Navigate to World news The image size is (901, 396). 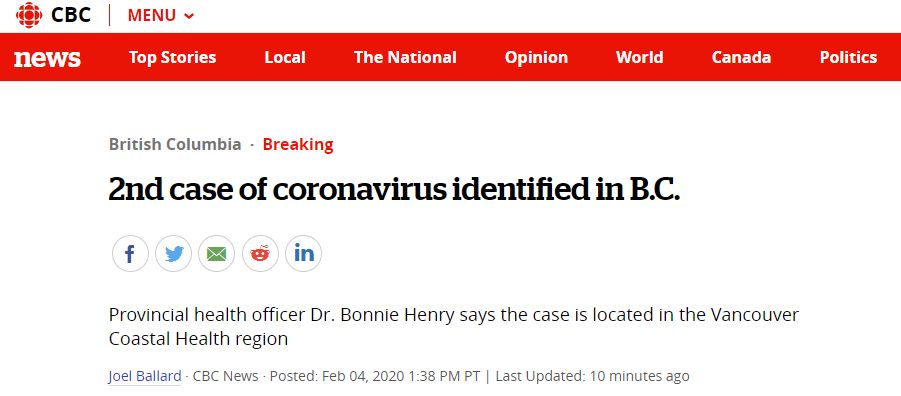click(x=640, y=57)
